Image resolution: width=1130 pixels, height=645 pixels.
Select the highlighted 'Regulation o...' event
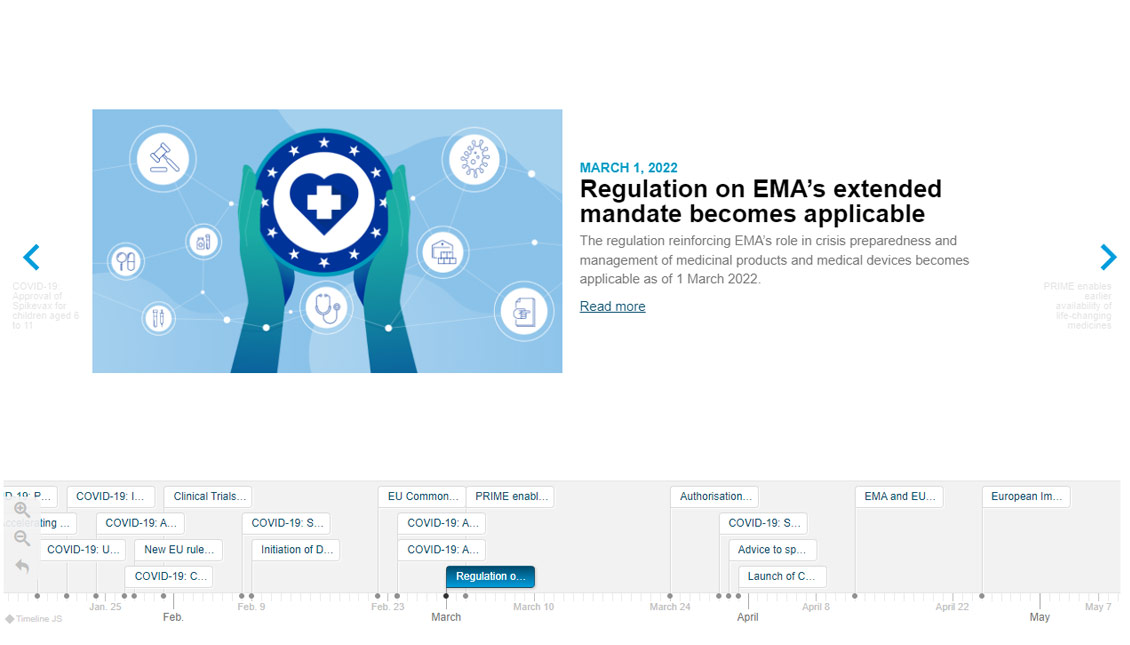(x=490, y=576)
